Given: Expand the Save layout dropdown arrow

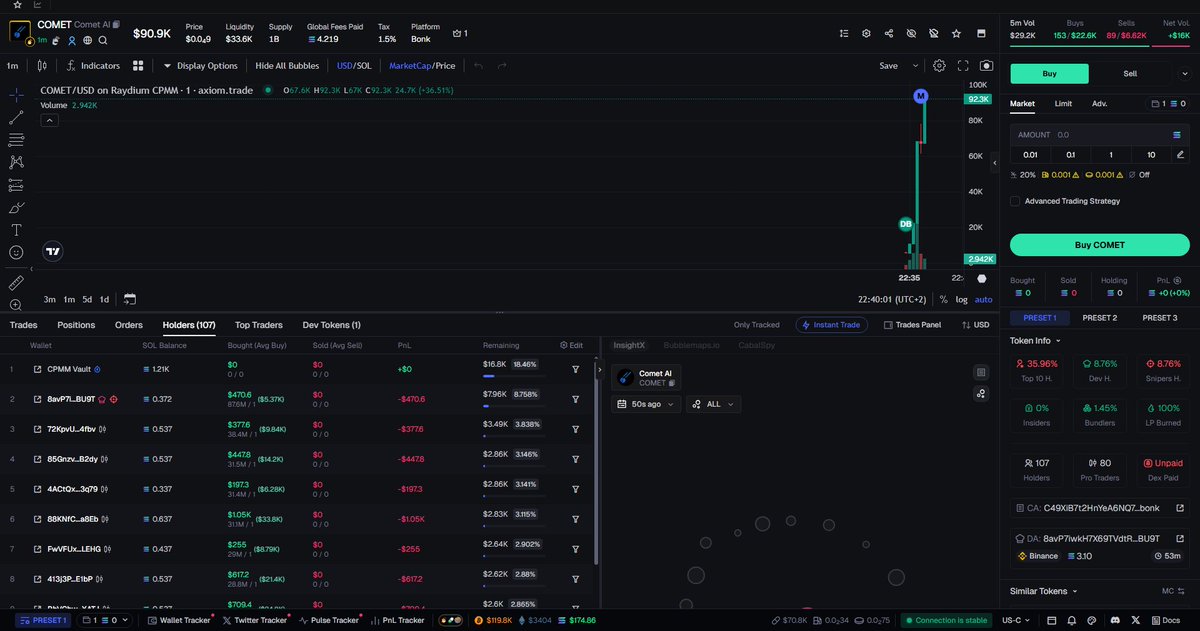Looking at the screenshot, I should pos(914,66).
